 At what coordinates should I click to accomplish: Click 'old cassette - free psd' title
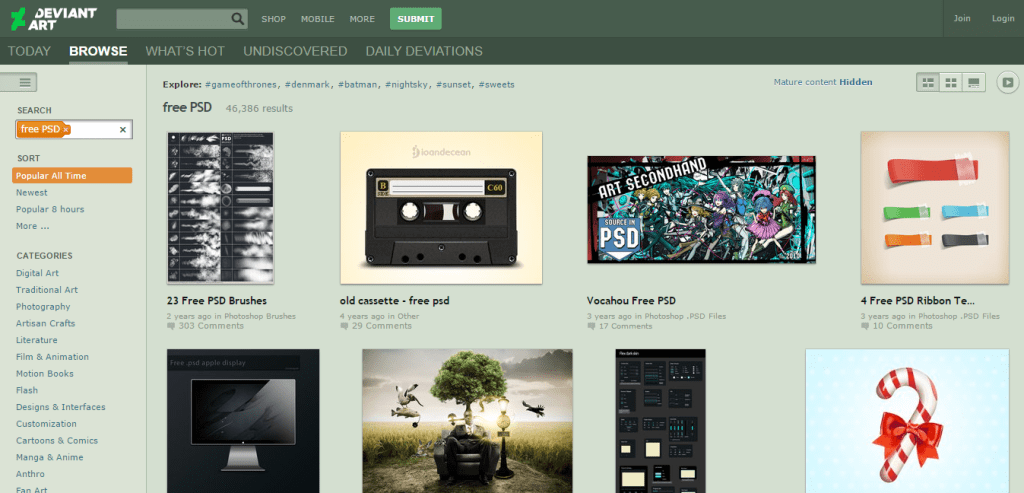click(394, 301)
